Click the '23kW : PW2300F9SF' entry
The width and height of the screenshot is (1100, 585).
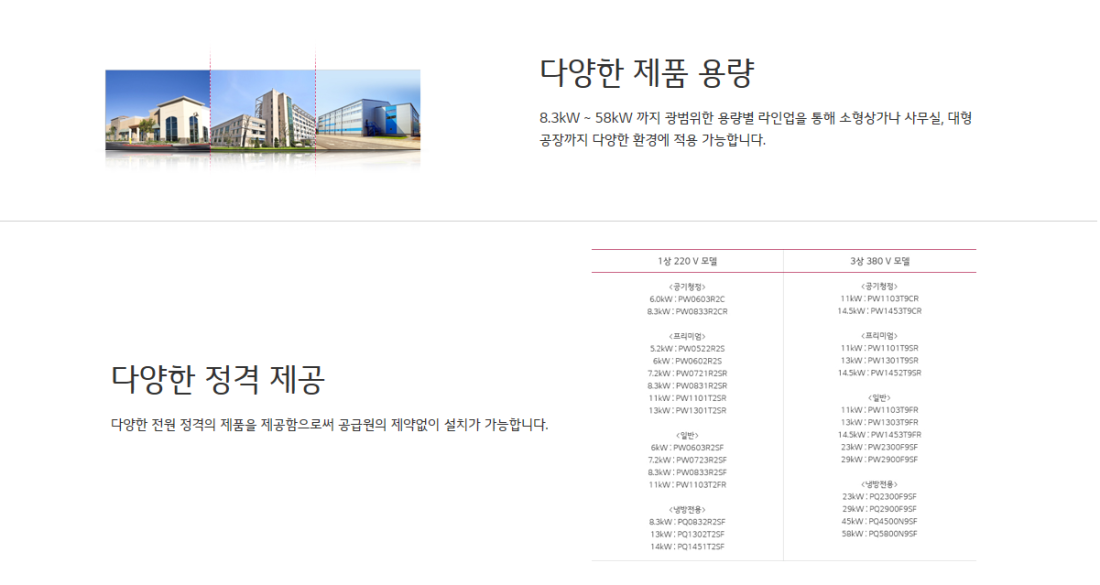click(x=880, y=447)
